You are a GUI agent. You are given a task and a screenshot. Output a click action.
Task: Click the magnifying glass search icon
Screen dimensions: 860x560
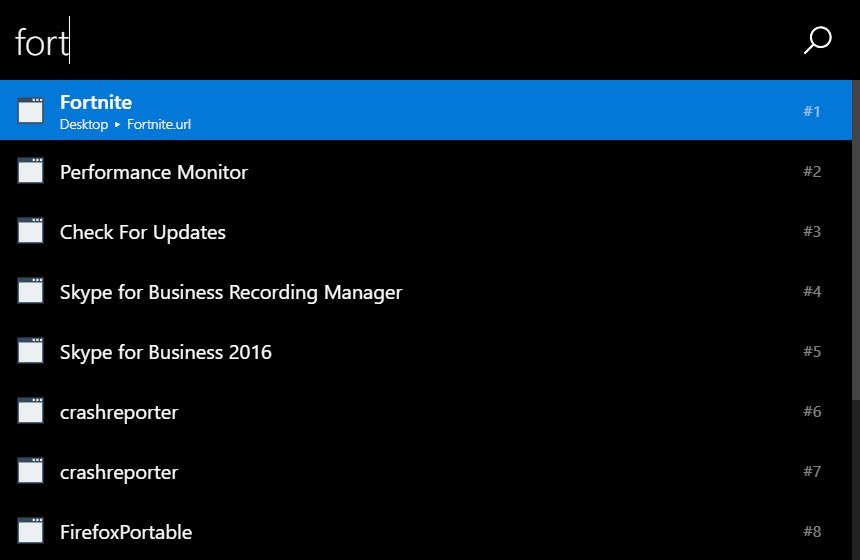coord(817,40)
